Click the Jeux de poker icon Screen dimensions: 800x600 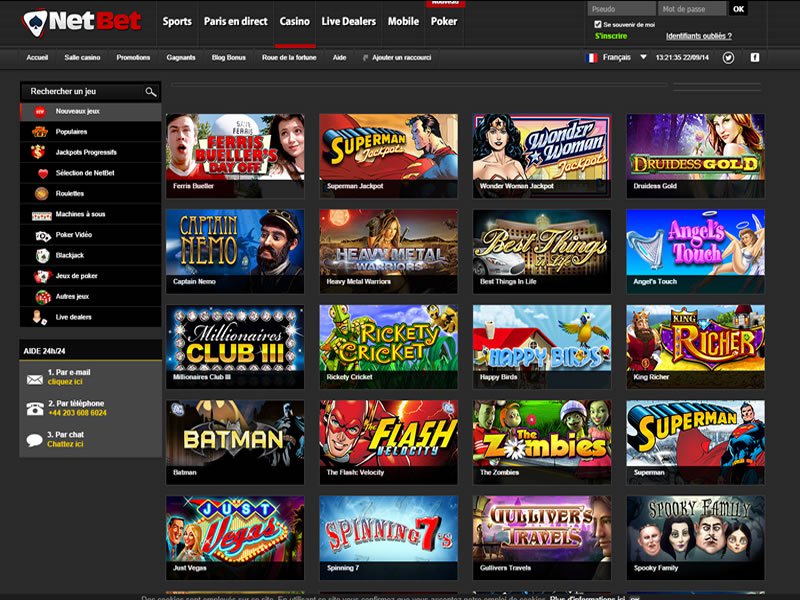click(x=42, y=277)
